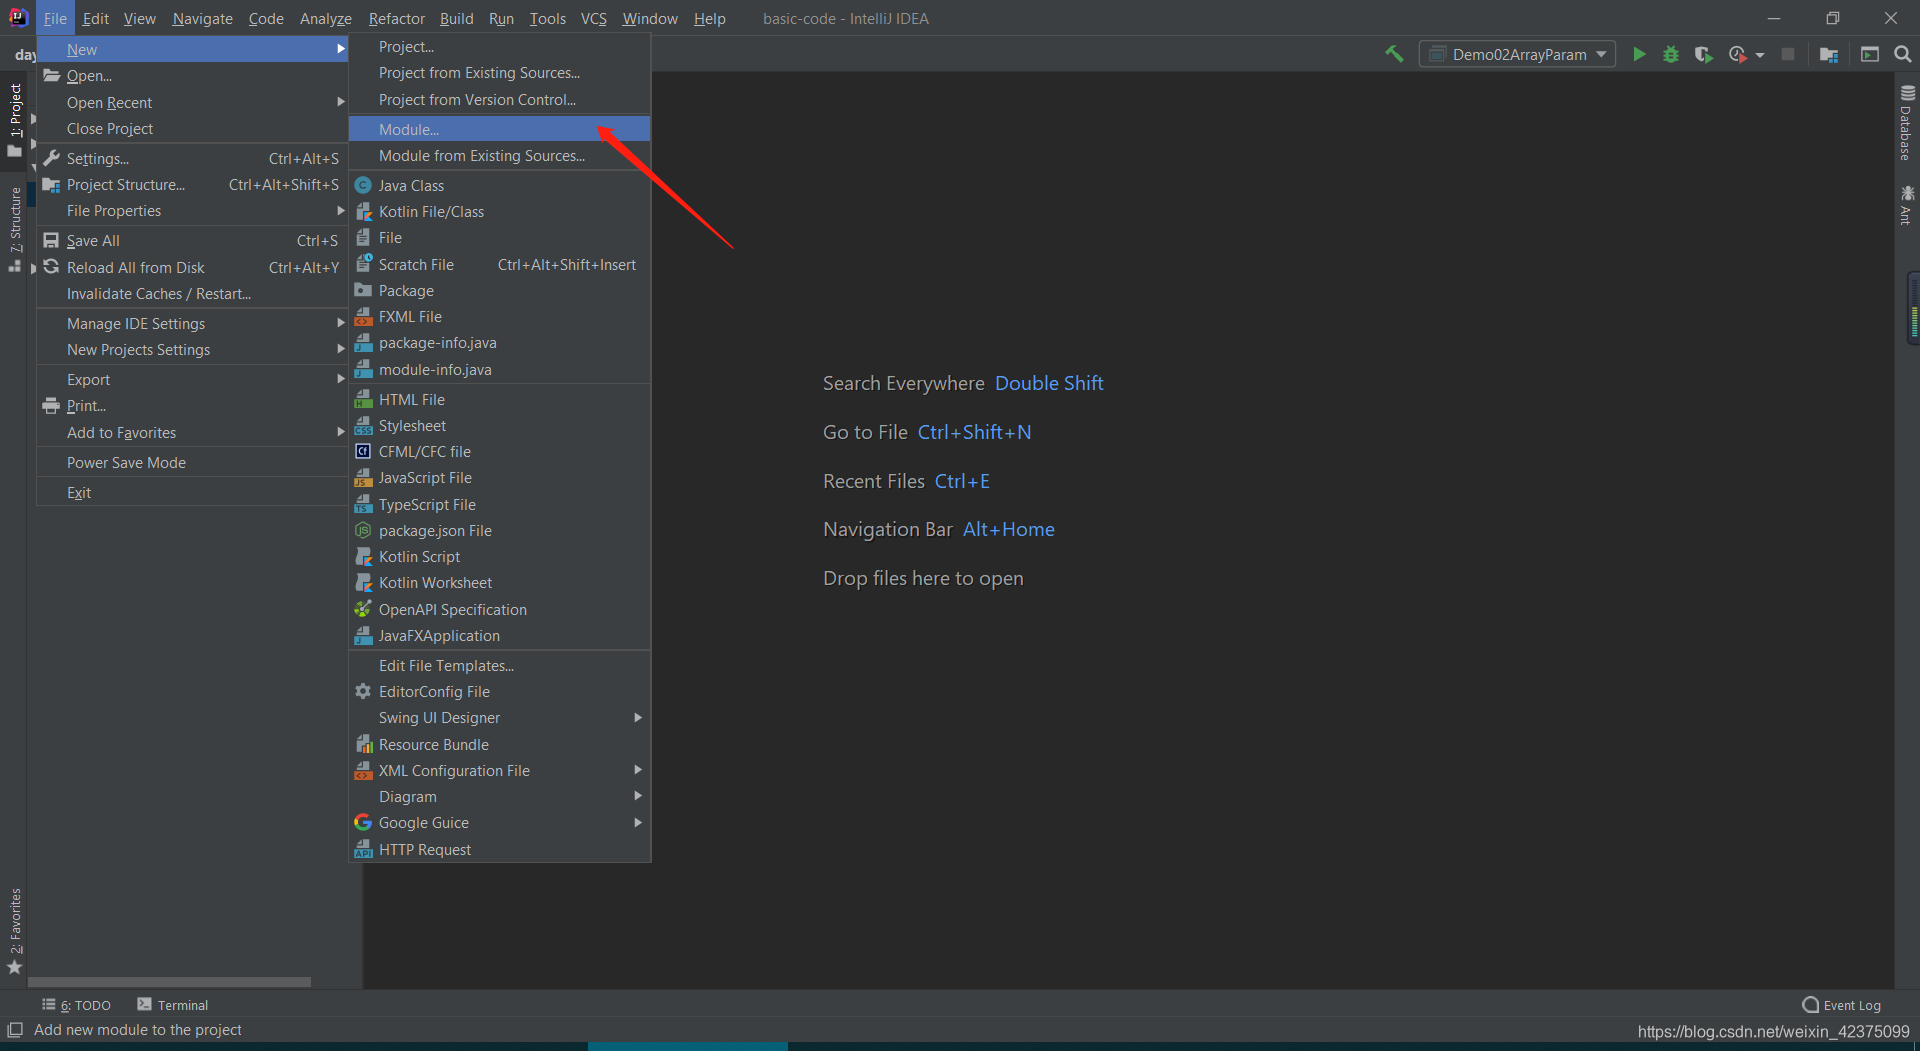Open Settings... from File menu

coord(192,159)
